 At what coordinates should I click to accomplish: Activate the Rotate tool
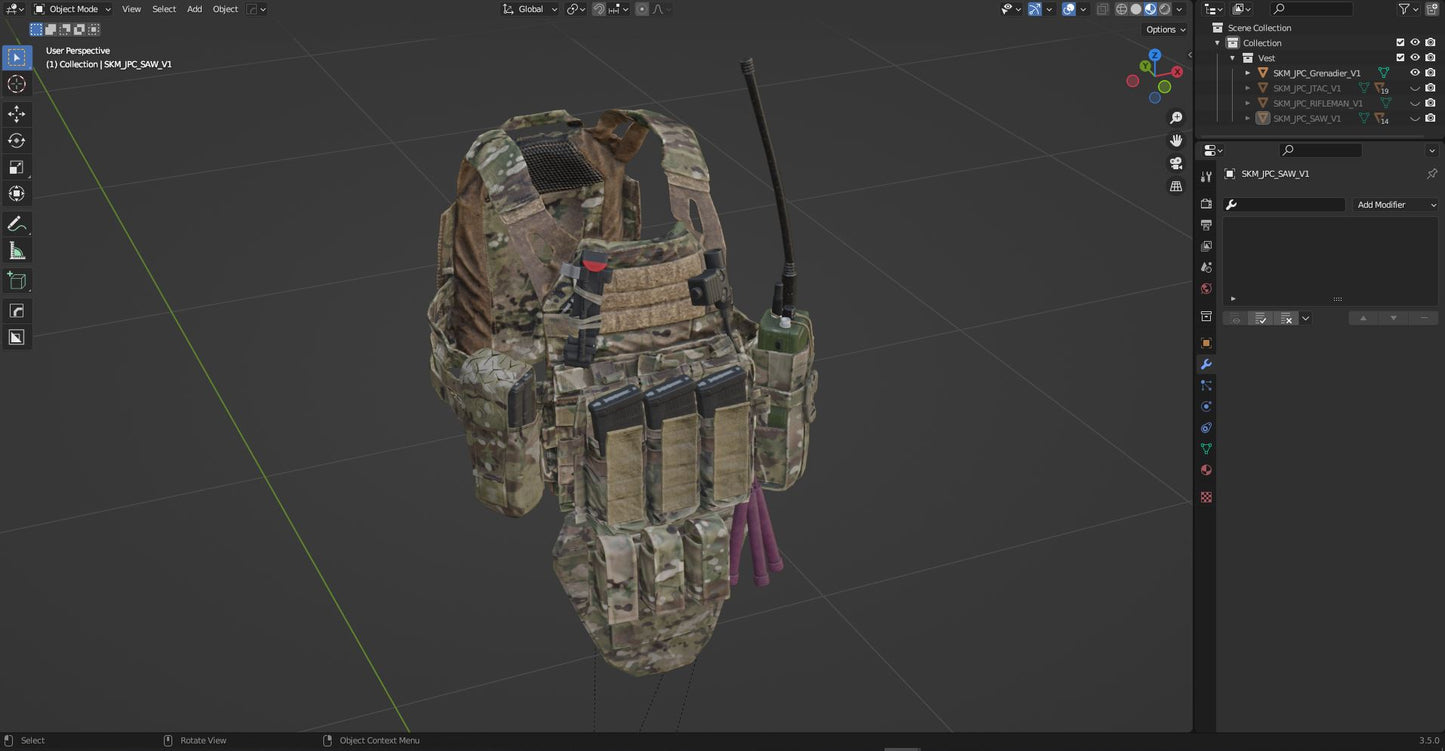point(16,141)
